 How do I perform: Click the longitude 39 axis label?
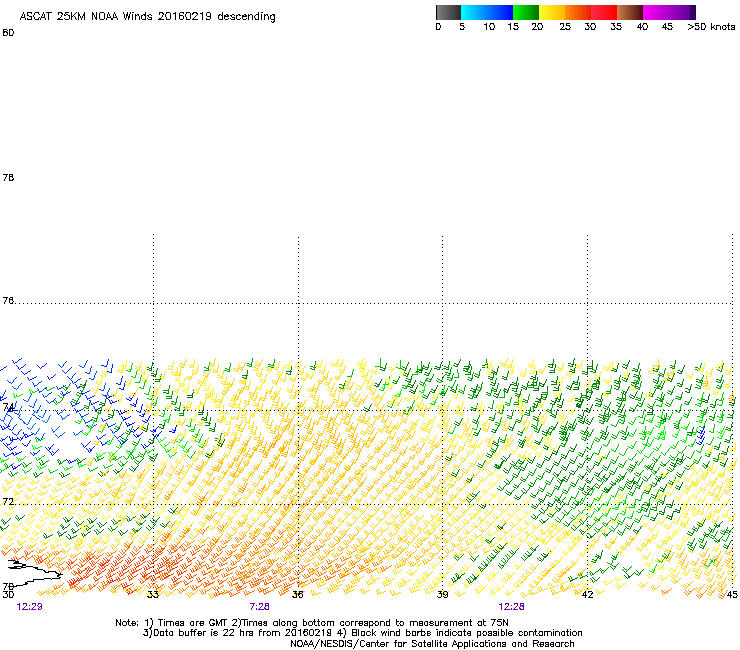click(x=442, y=595)
